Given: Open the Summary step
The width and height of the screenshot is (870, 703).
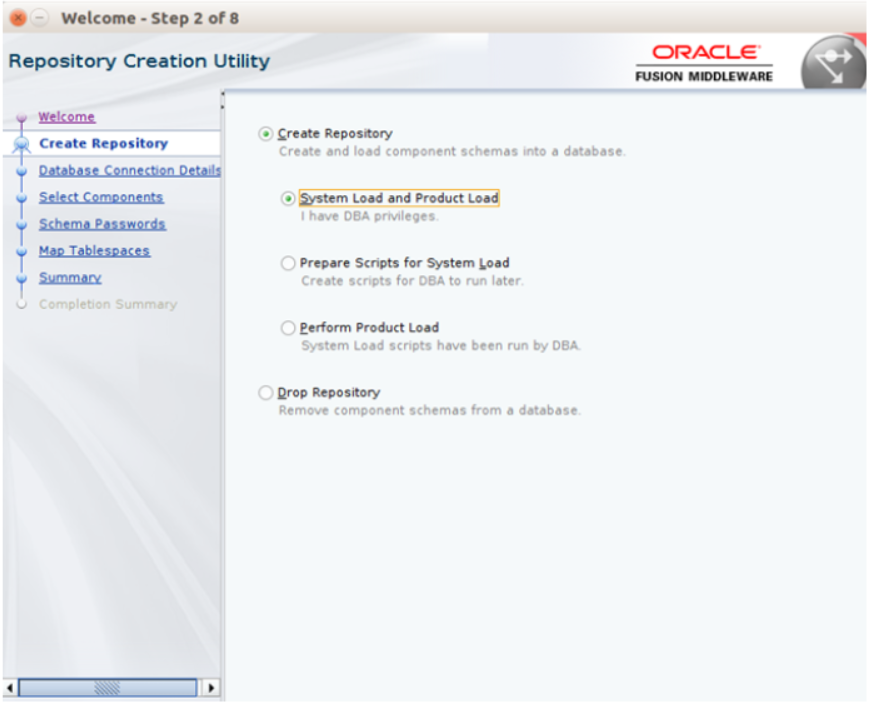Looking at the screenshot, I should (70, 277).
